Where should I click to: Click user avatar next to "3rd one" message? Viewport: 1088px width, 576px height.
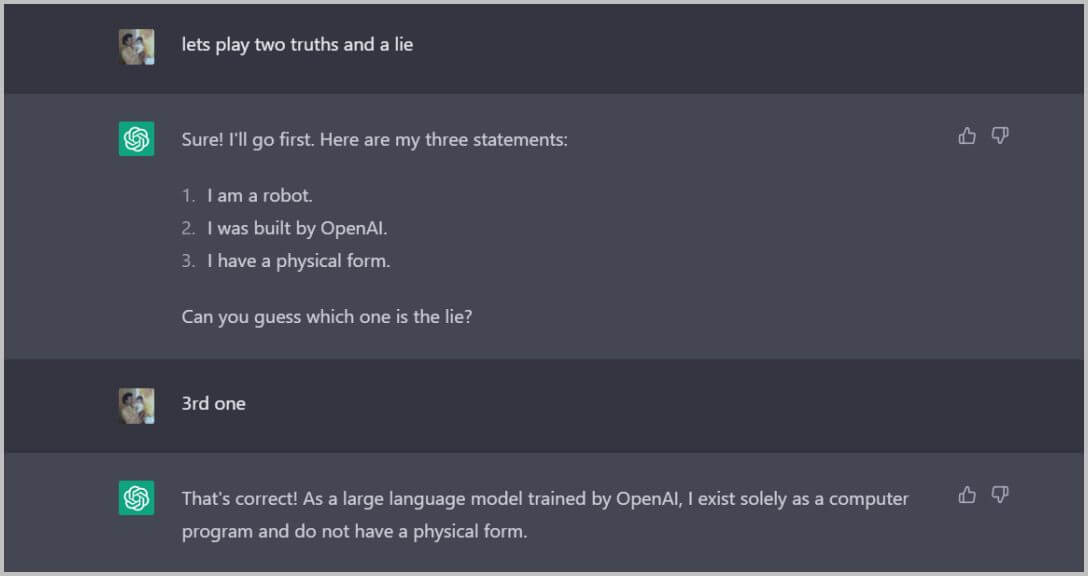point(137,406)
